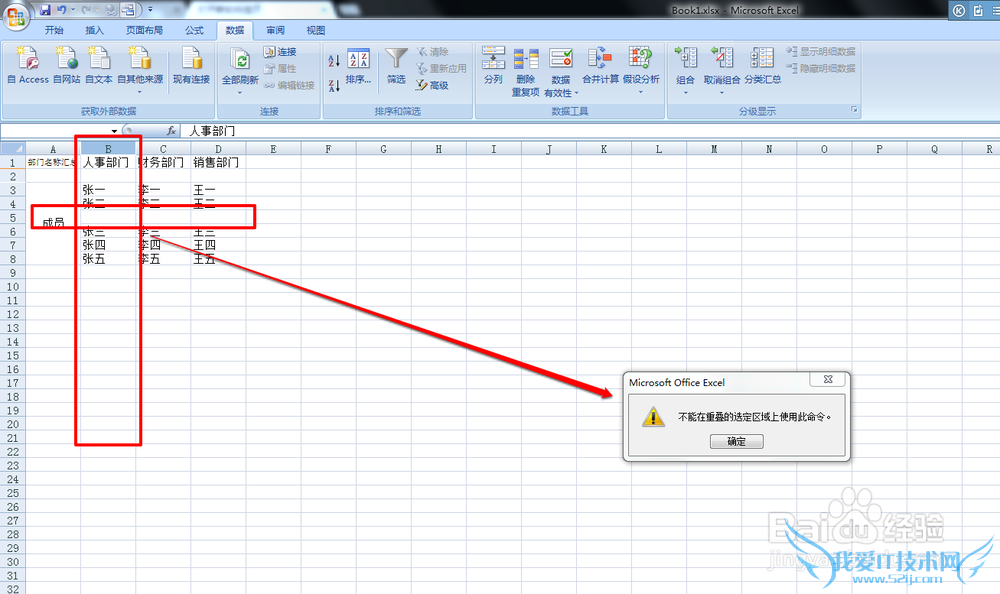Image resolution: width=1000 pixels, height=594 pixels.
Task: Select cell A1 部门名称汇总
Action: 53,163
